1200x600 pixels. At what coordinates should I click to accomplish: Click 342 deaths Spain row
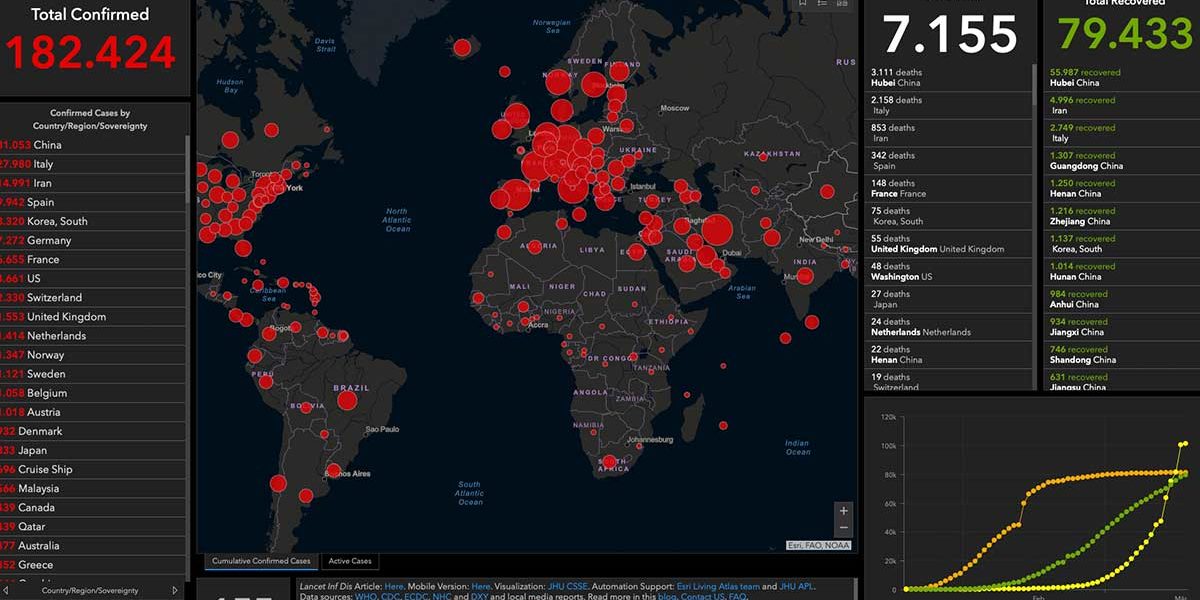tap(948, 160)
